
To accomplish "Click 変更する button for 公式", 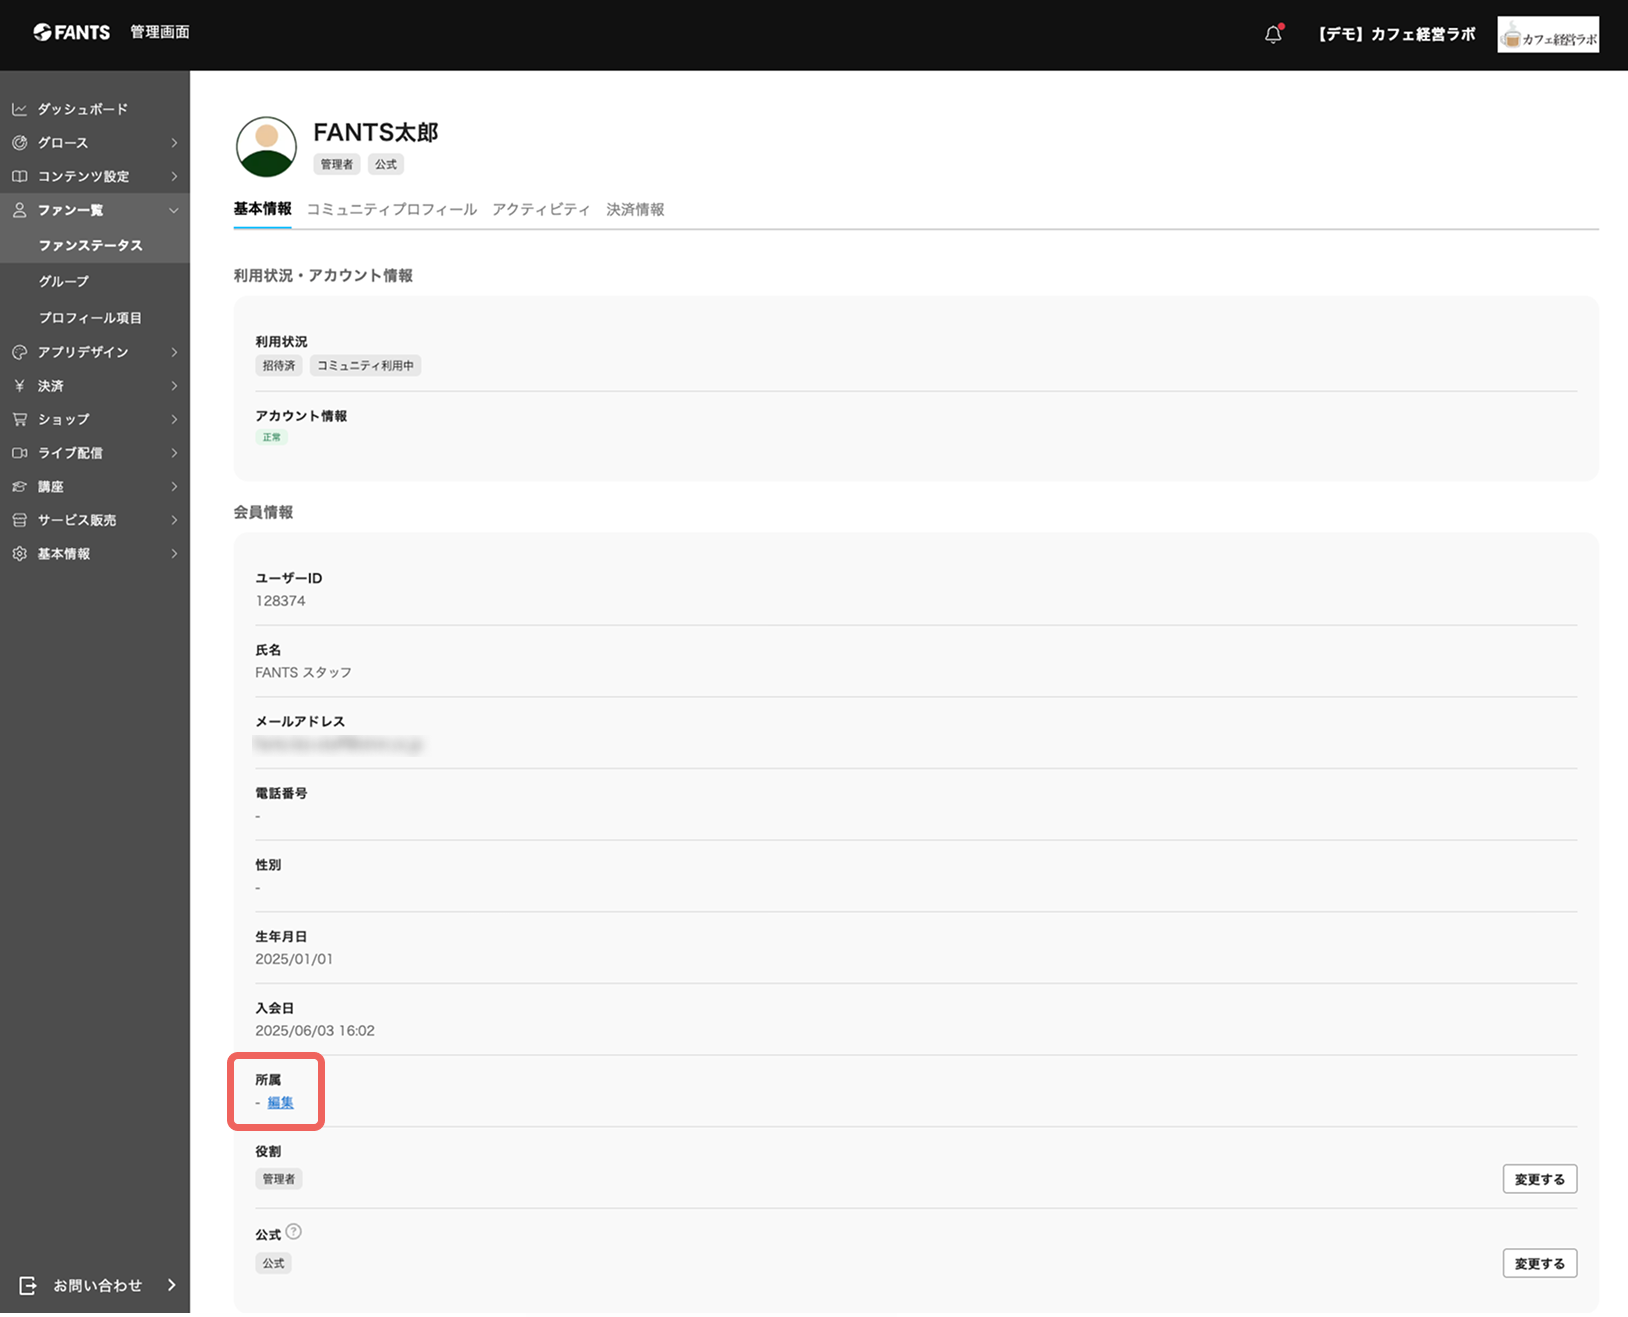I will click(1540, 1263).
